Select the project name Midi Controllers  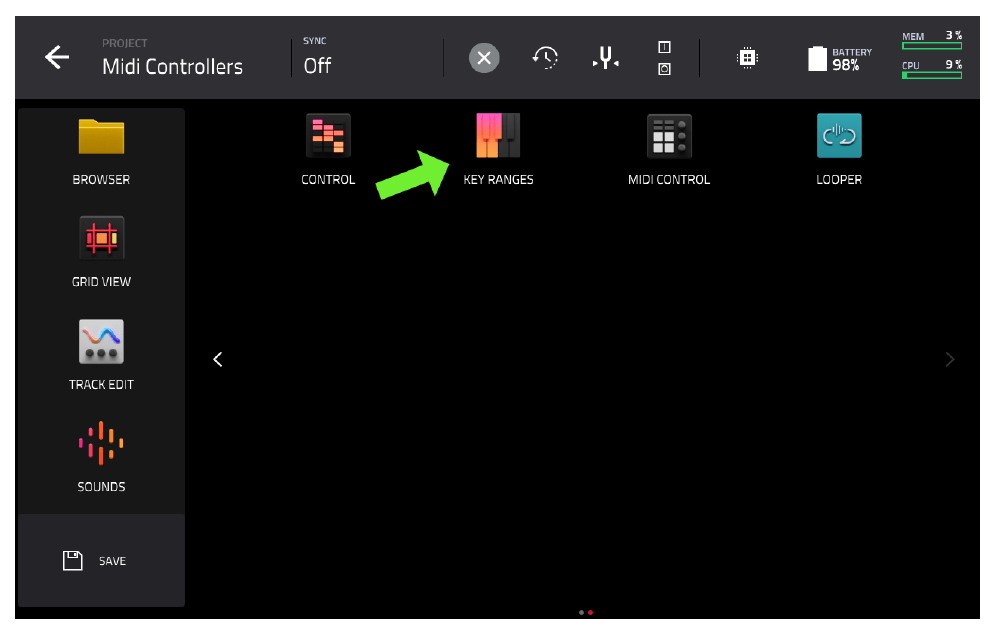click(172, 66)
